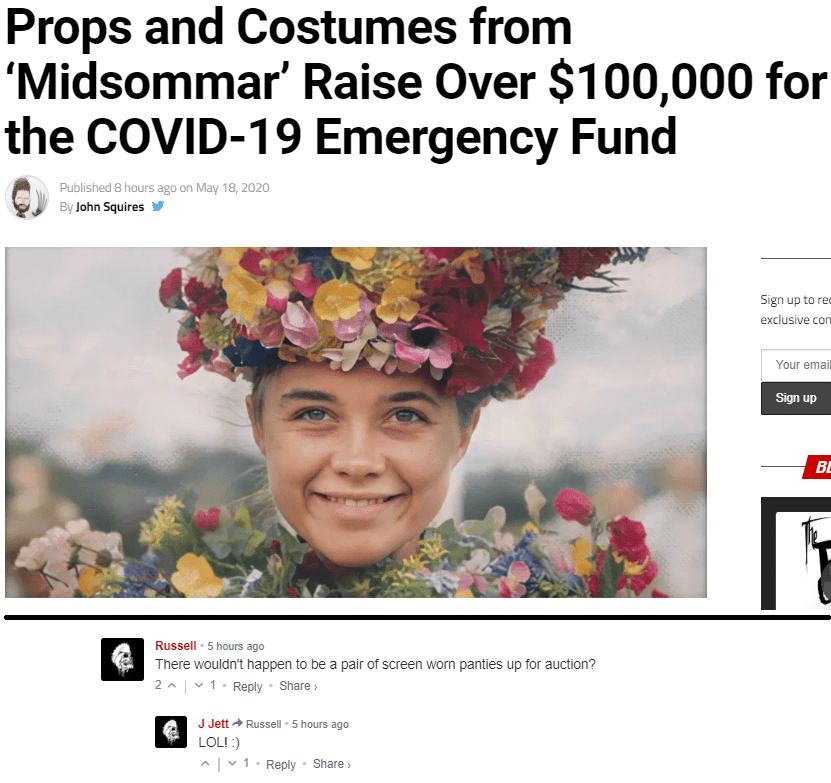Open J Jett's skull avatar profile

pyautogui.click(x=171, y=732)
